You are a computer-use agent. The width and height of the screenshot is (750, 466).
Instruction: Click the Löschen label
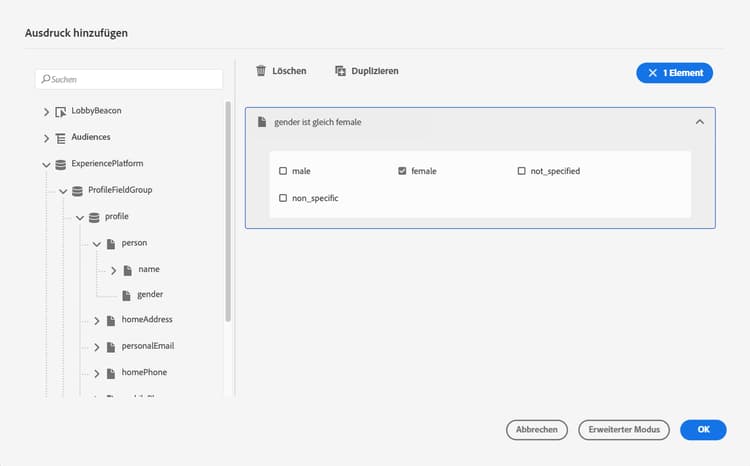pos(289,71)
